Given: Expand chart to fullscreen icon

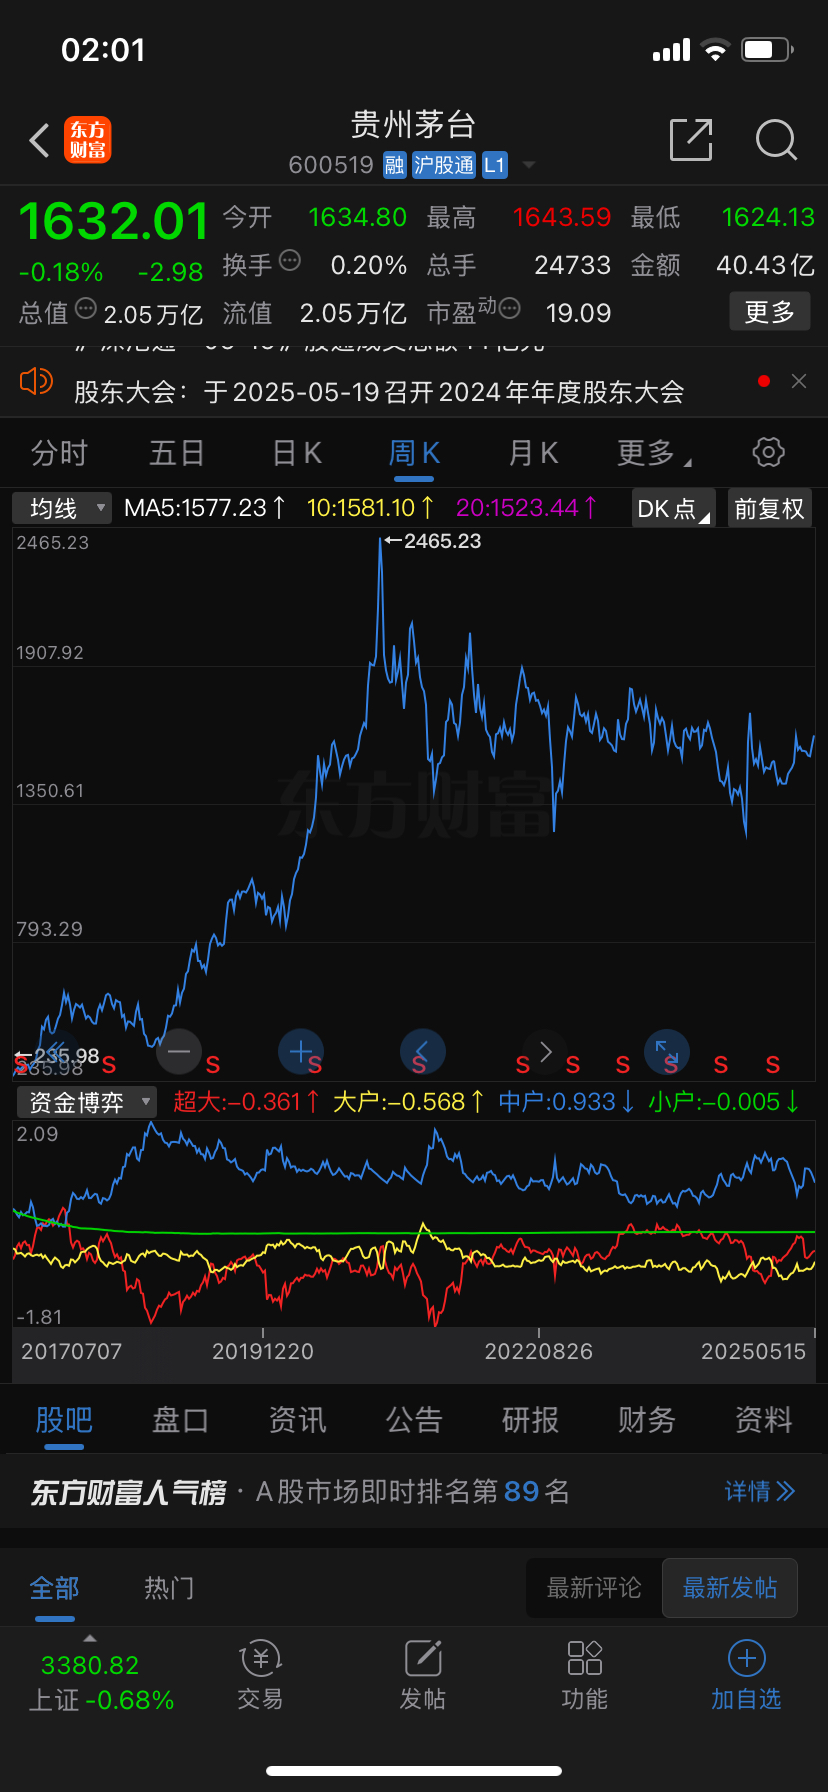Looking at the screenshot, I should pos(667,1051).
